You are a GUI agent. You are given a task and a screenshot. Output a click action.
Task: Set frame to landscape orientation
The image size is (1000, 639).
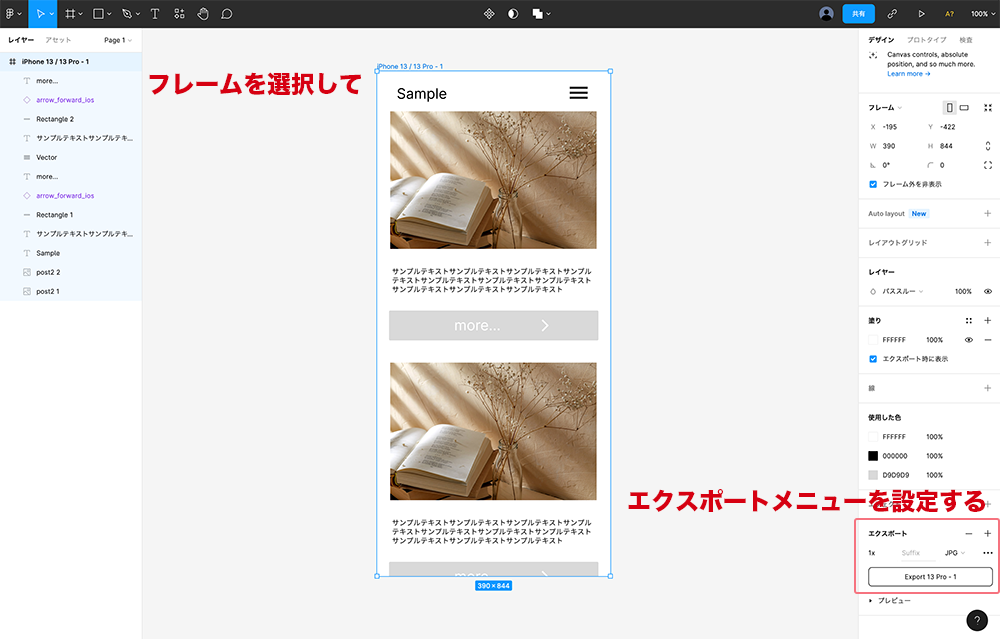tap(964, 108)
